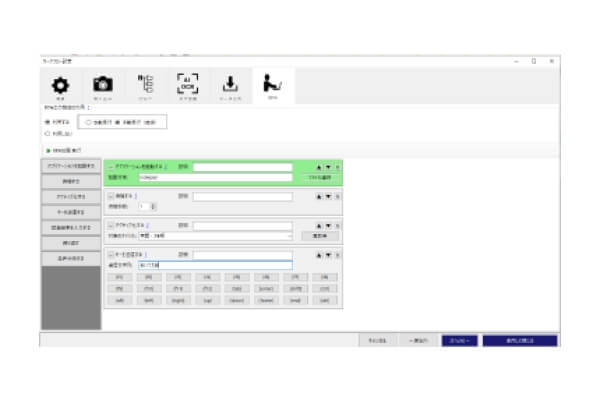
Task: Click the download arrow toolbar icon
Action: (229, 86)
